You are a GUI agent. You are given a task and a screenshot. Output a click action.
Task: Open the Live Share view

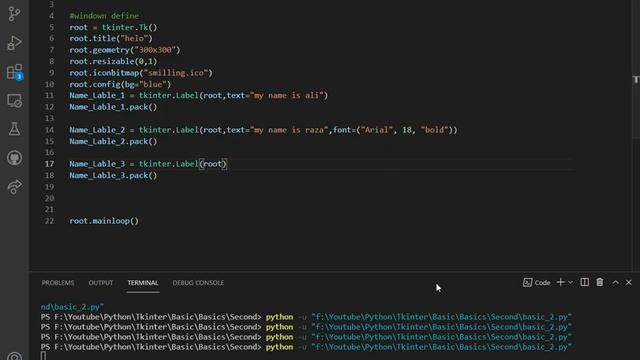tap(14, 187)
